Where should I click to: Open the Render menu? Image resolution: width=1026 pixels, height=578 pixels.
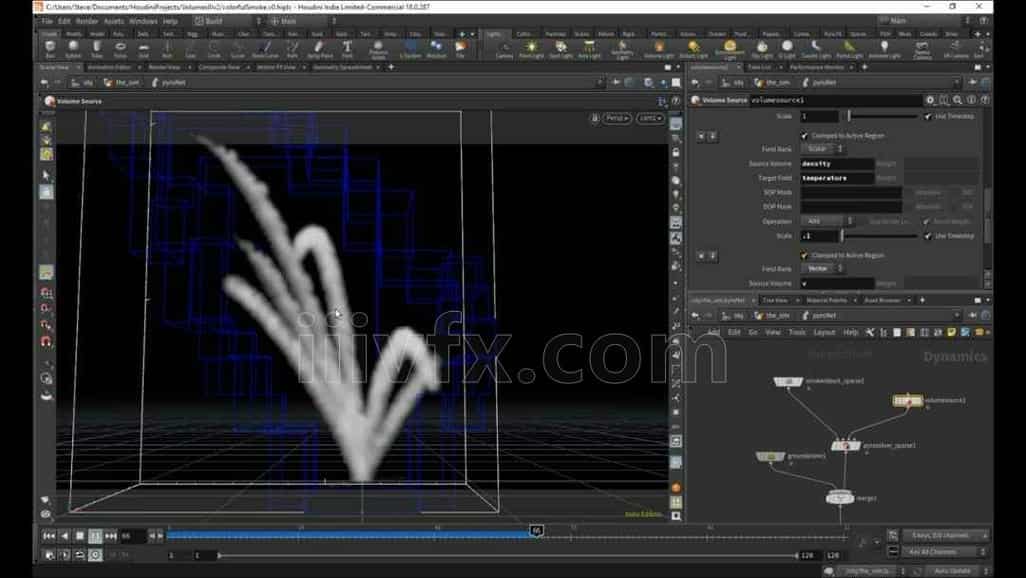pyautogui.click(x=86, y=22)
